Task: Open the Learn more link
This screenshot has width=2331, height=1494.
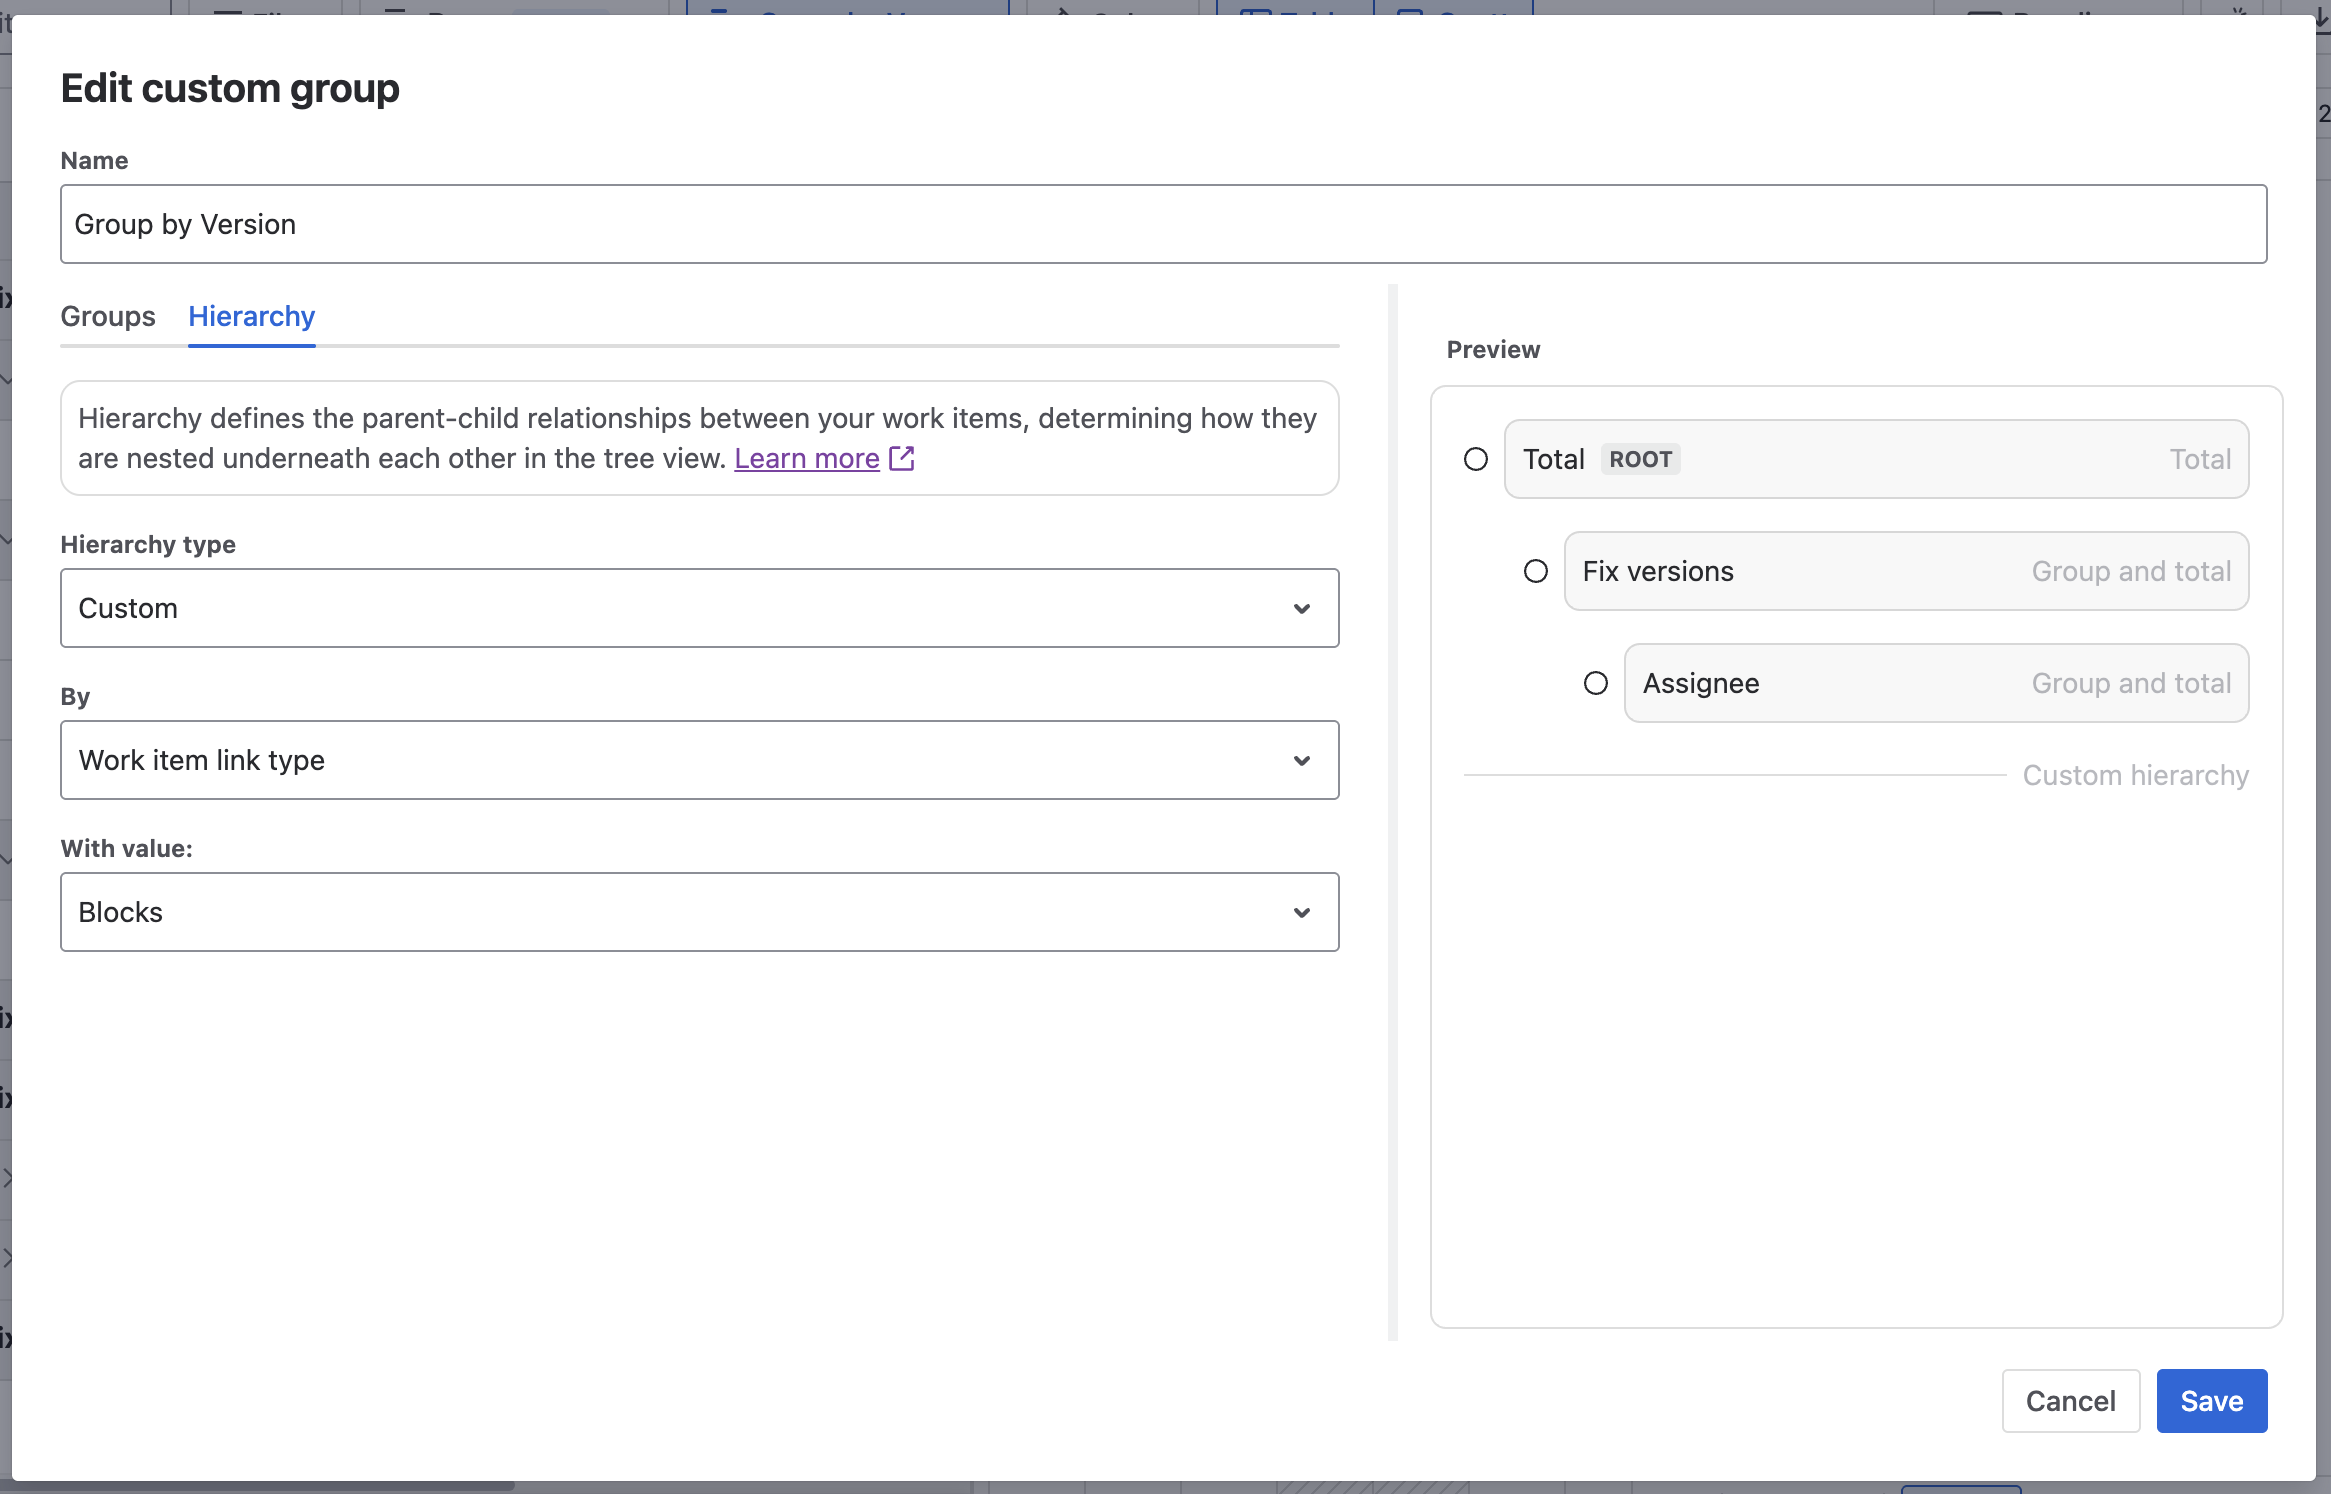Action: (806, 458)
